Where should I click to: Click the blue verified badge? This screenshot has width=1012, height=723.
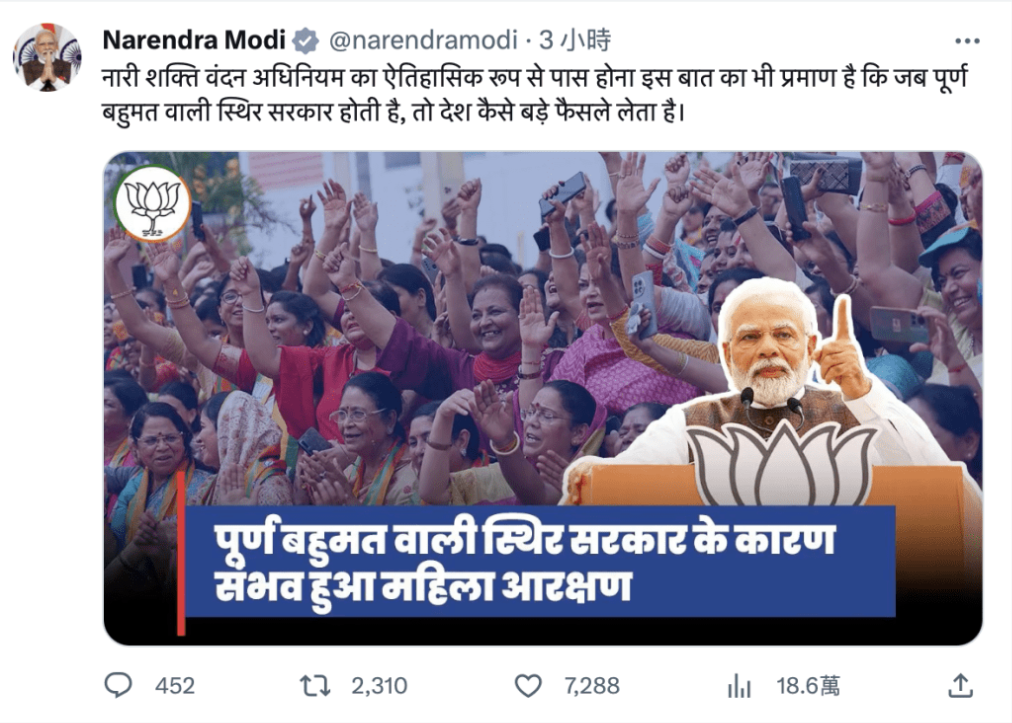(305, 41)
